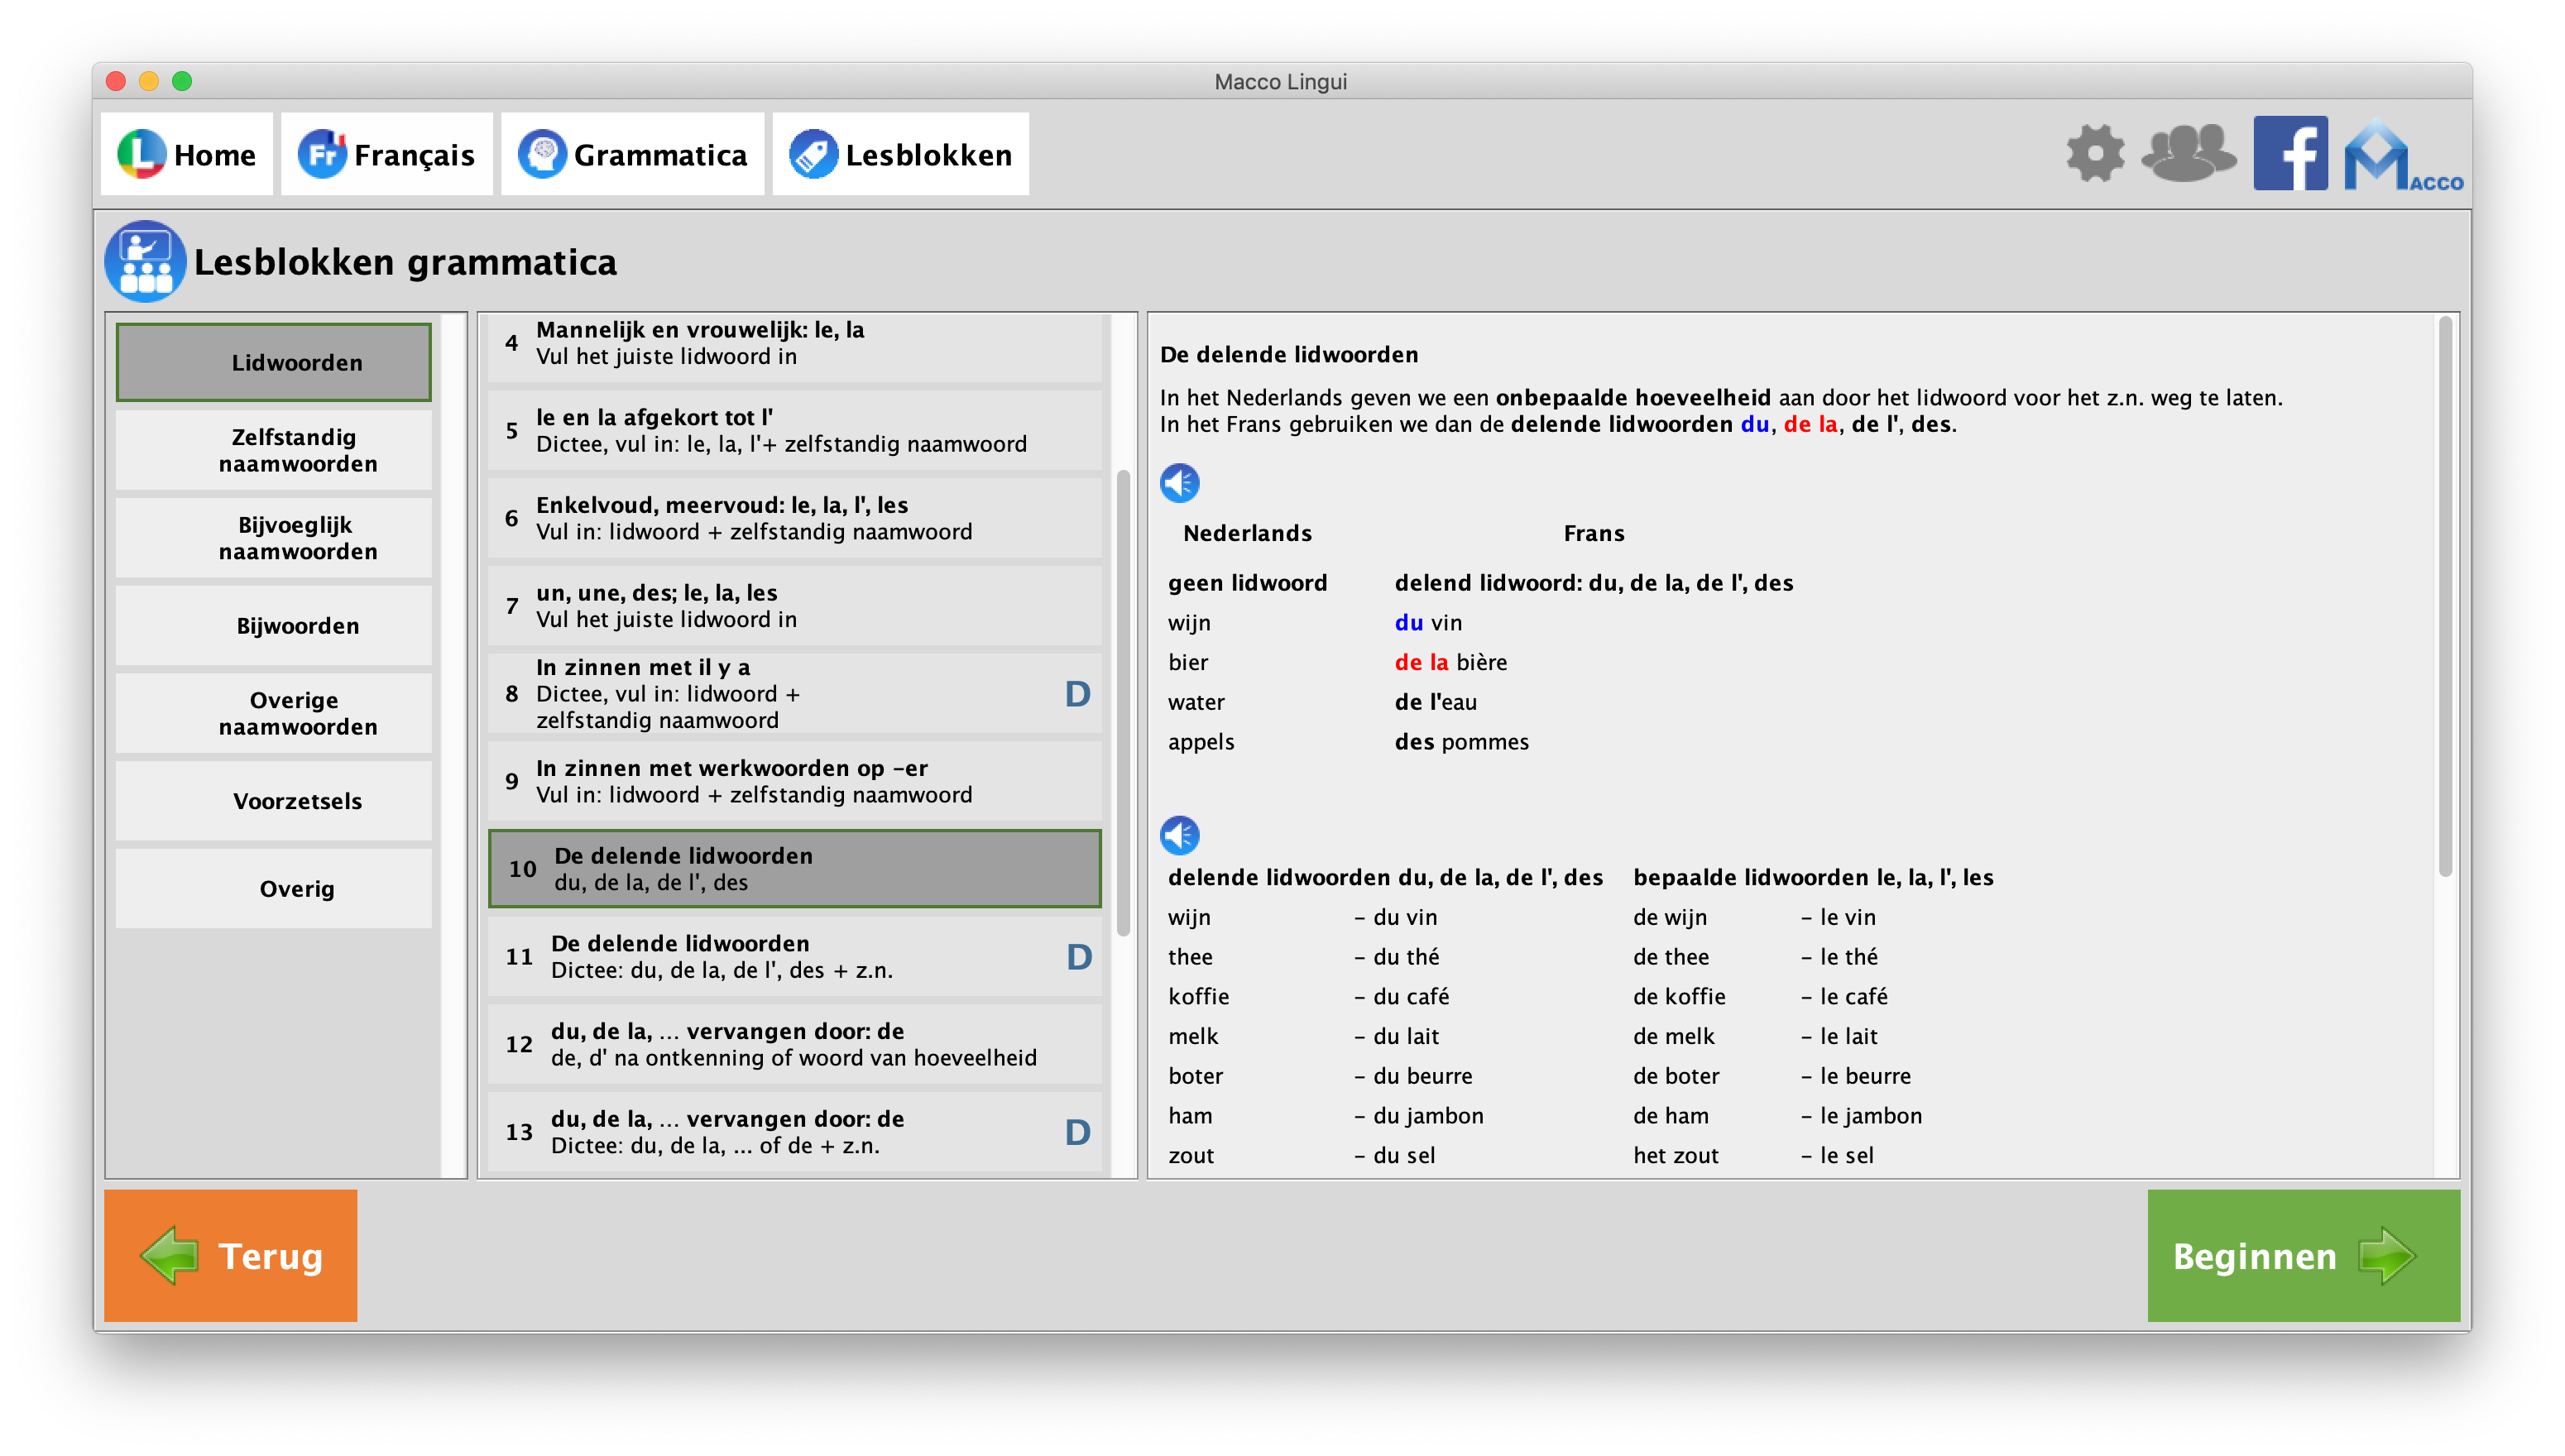The image size is (2565, 1456).
Task: Select lesson 6 Enkelvoud, meervoud
Action: 794,518
